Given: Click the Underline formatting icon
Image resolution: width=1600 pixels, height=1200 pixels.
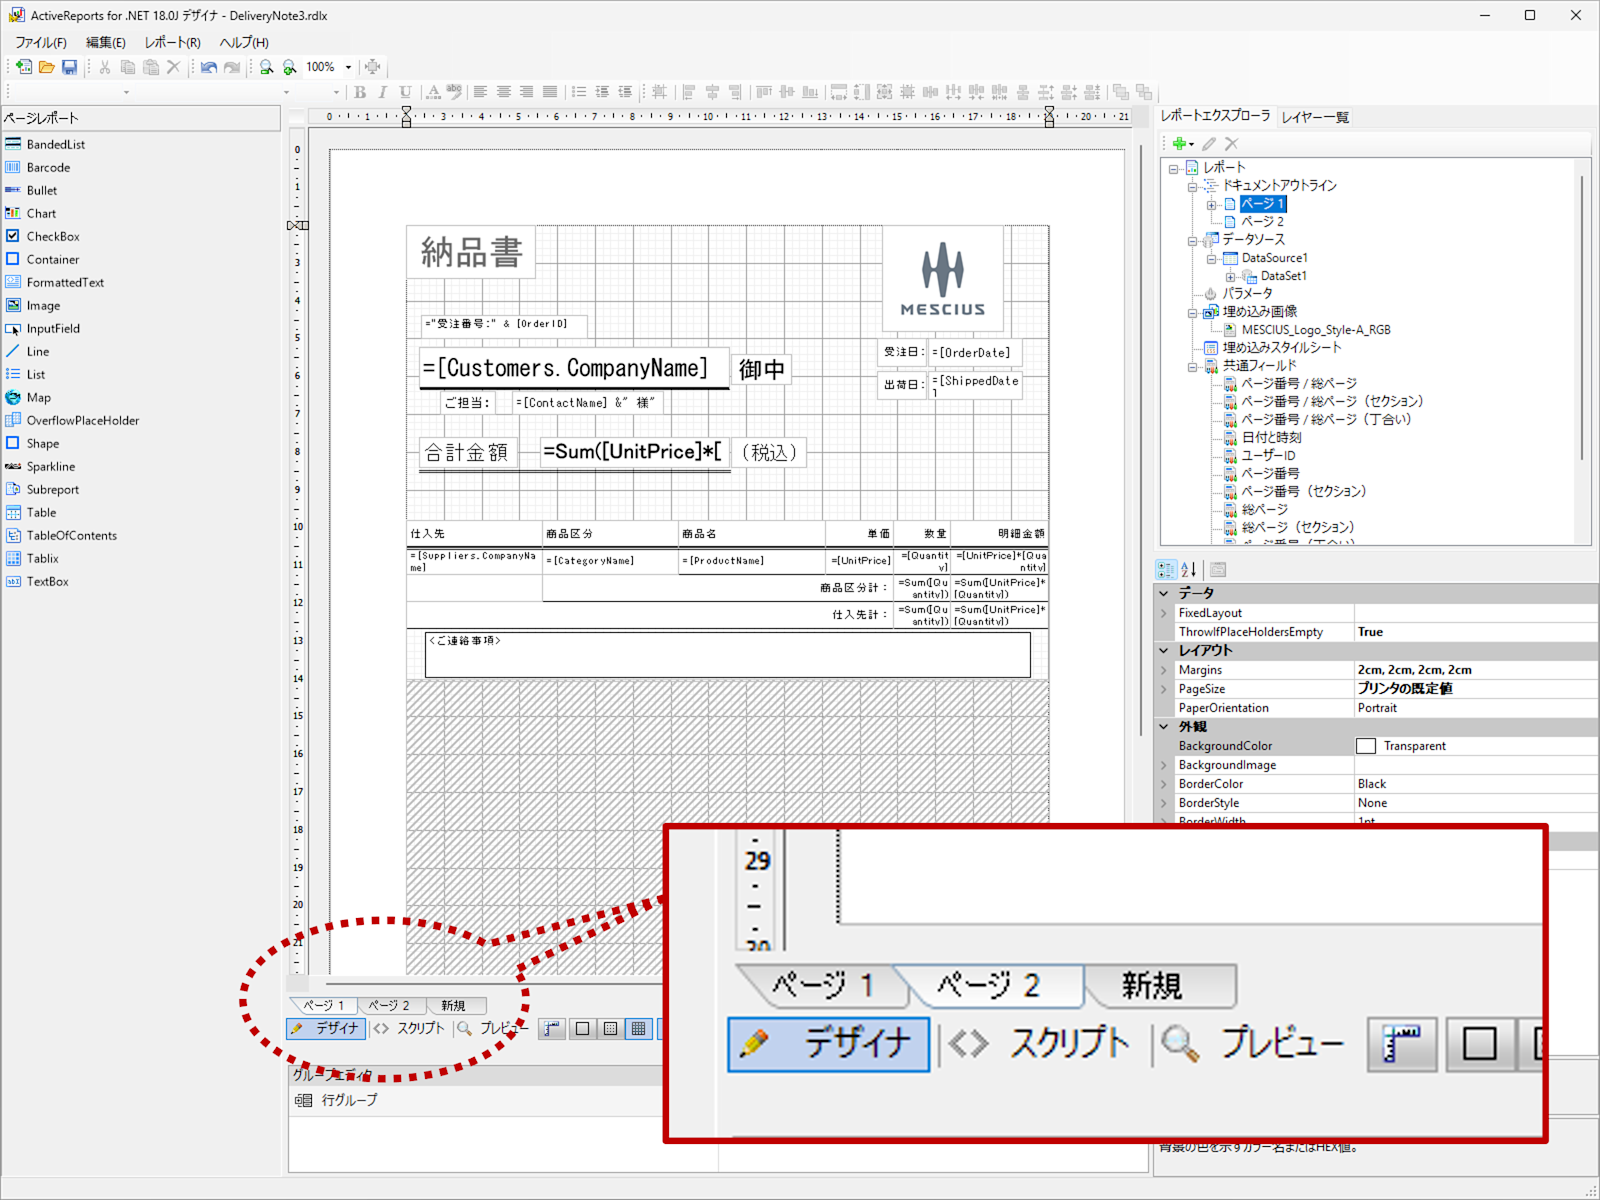Looking at the screenshot, I should click(x=405, y=92).
